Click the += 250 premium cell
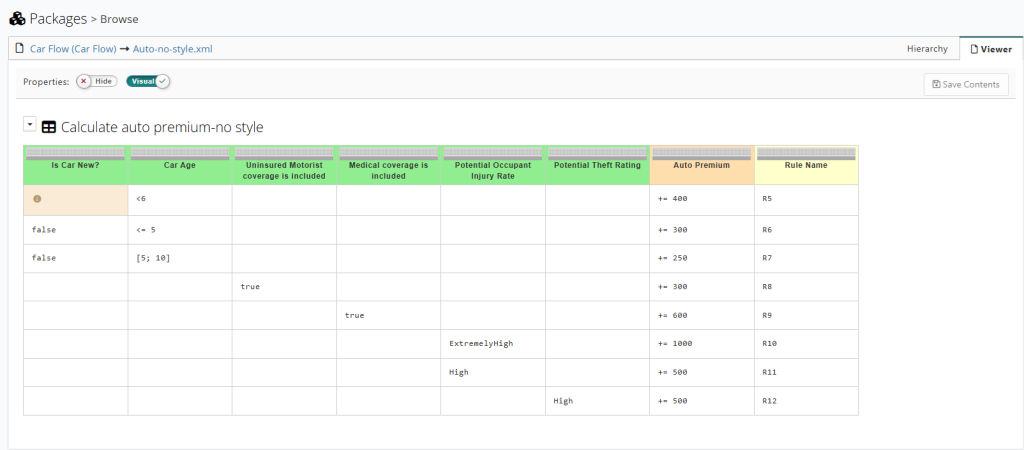Viewport: 1024px width, 450px height. (702, 259)
